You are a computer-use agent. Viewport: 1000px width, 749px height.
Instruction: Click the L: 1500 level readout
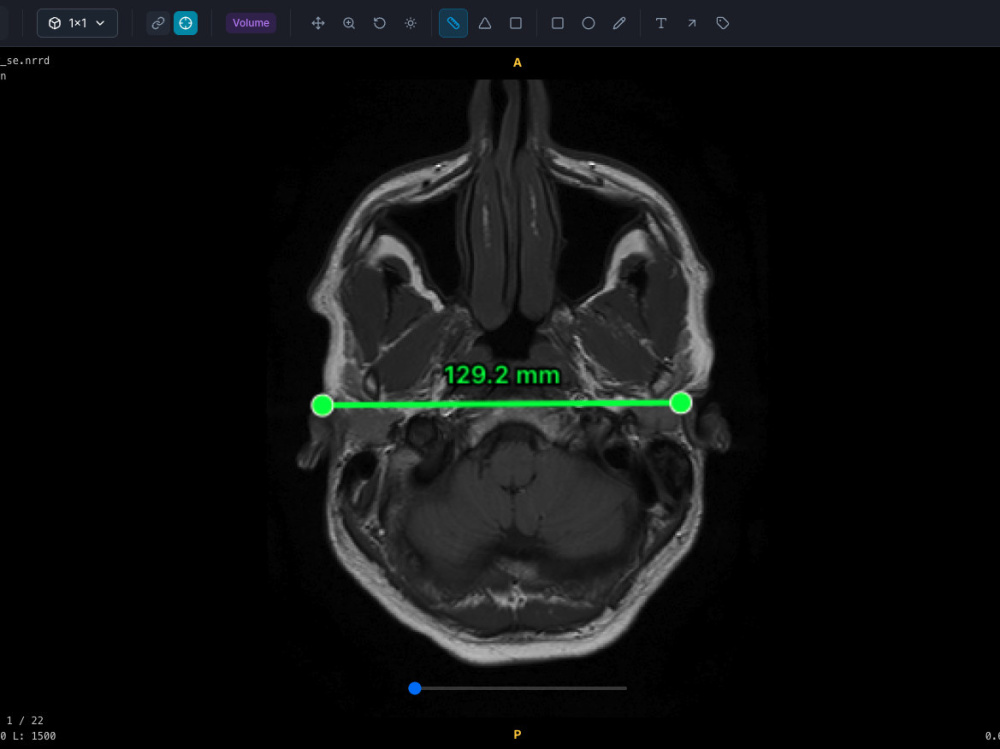coord(33,736)
